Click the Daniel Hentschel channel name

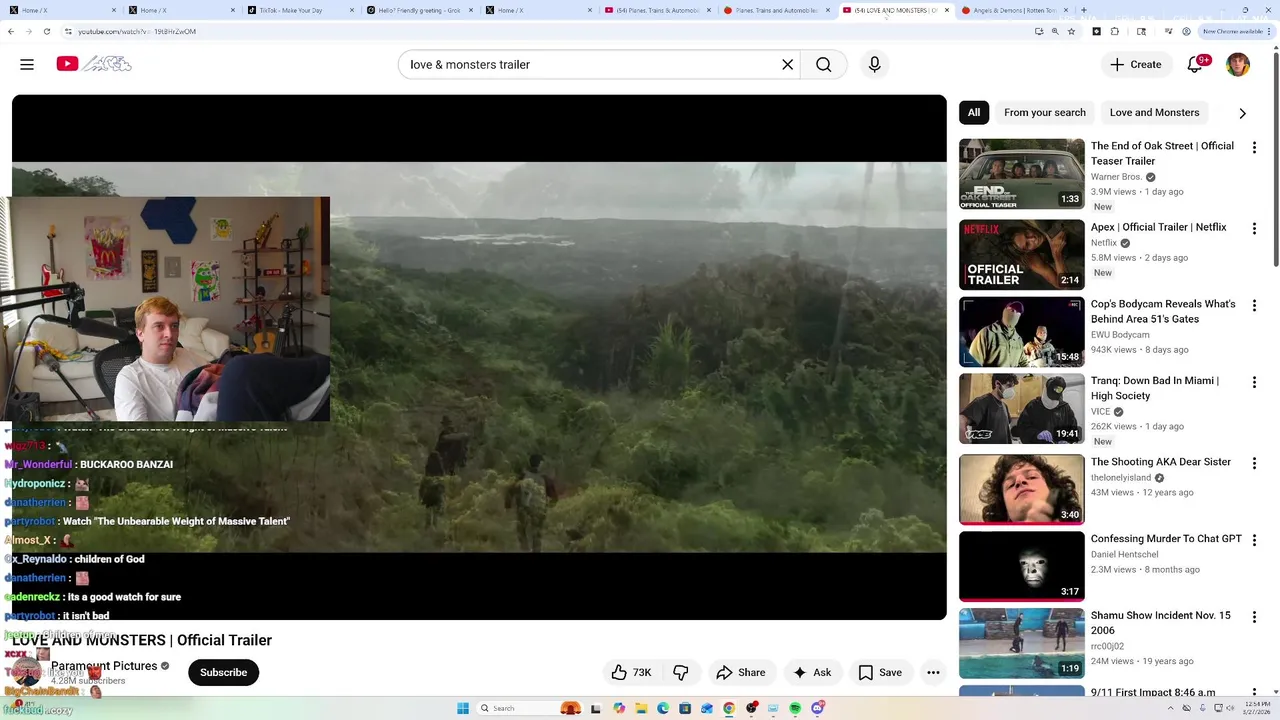coord(1125,555)
